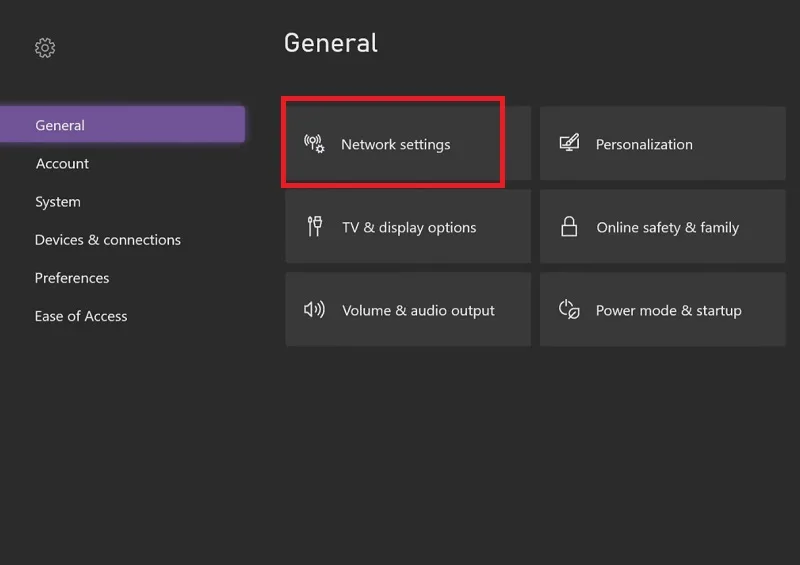Screen dimensions: 800x565
Task: Open the Online safety & family label
Action: (x=667, y=228)
